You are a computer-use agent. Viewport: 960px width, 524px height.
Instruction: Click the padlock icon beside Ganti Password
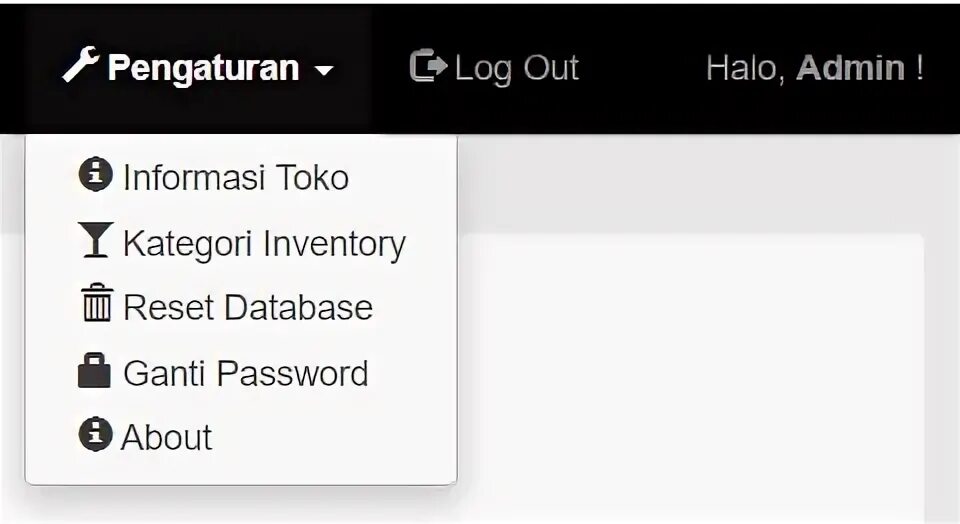coord(95,370)
